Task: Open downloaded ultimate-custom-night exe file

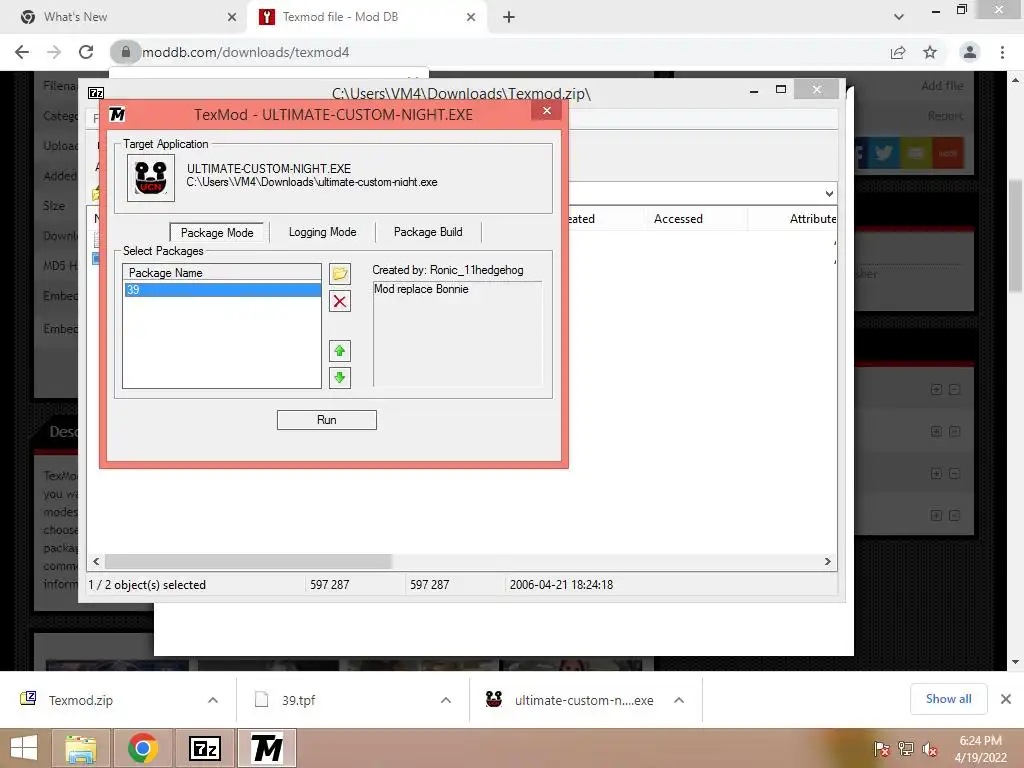Action: coord(584,700)
